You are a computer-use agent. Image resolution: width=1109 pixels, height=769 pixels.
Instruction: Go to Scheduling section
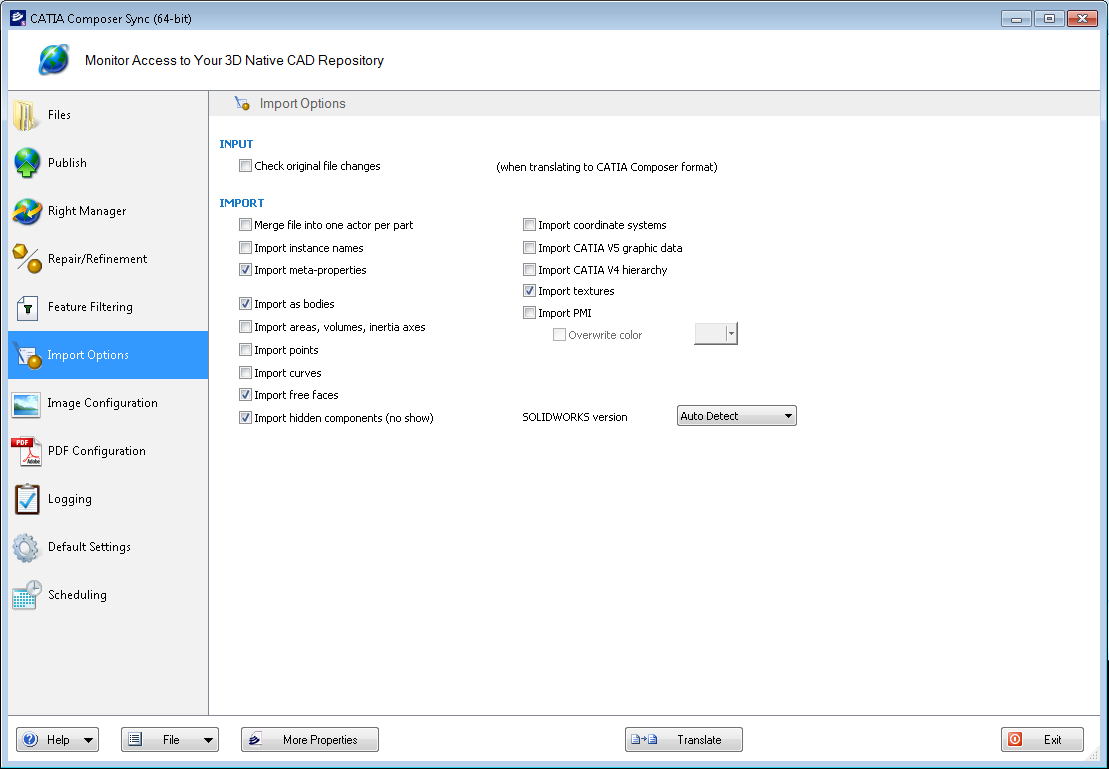pos(108,595)
